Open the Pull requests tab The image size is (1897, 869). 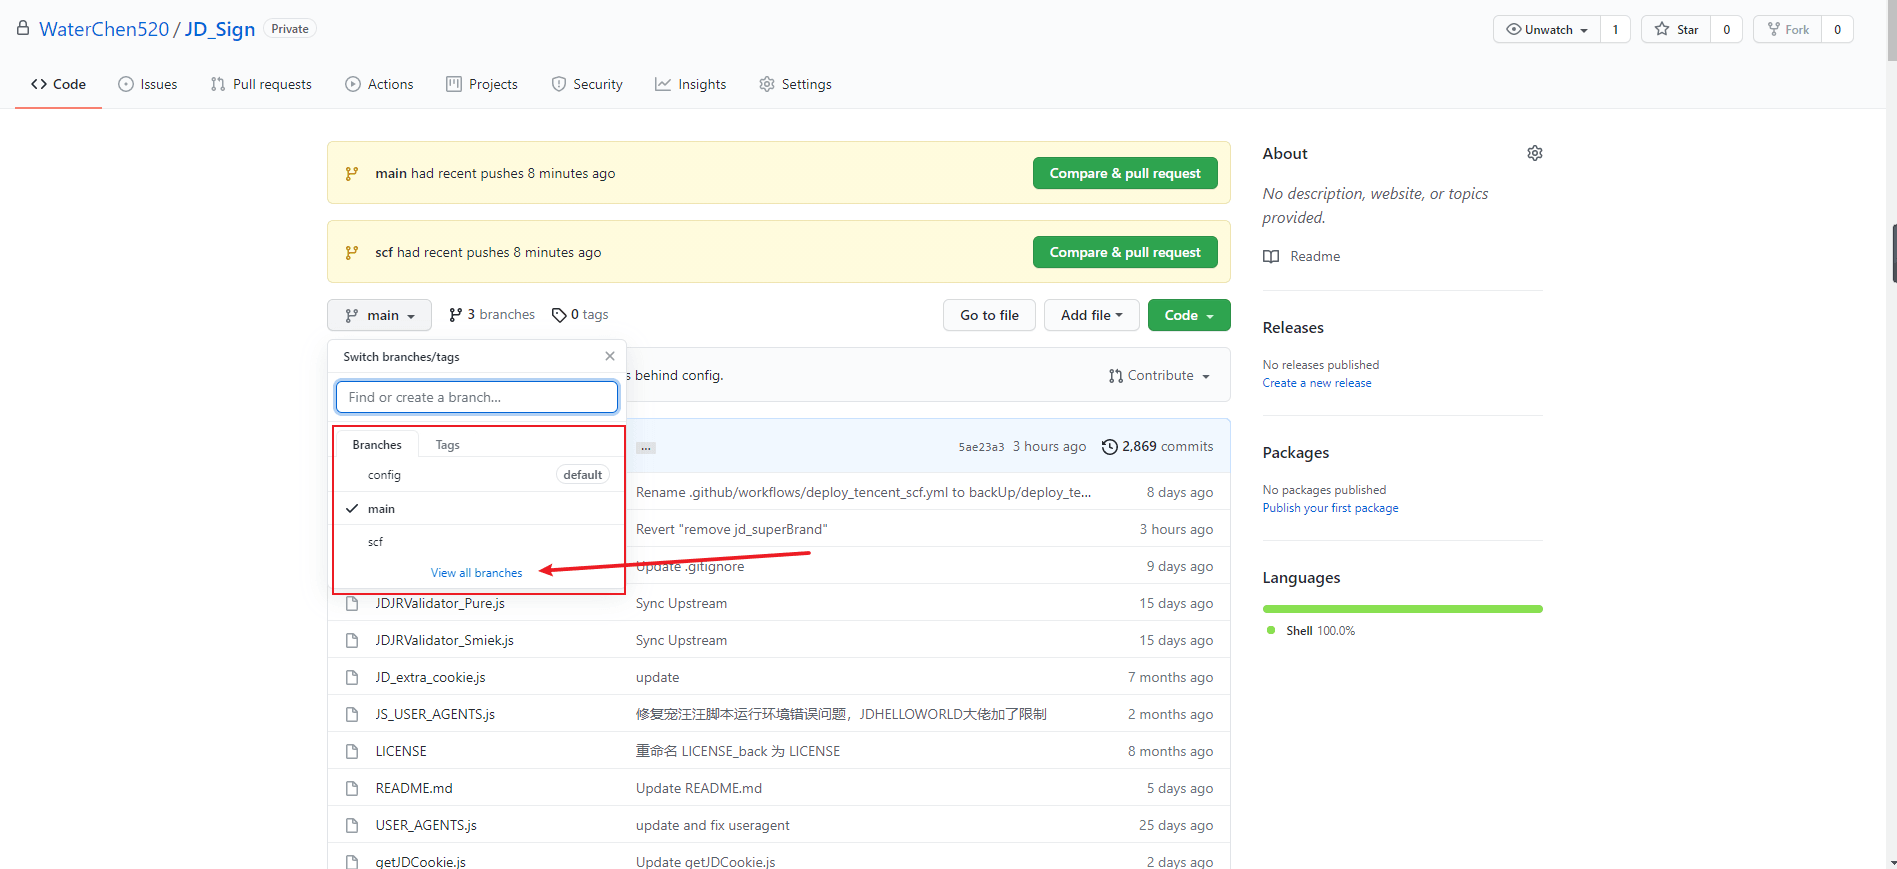point(261,85)
